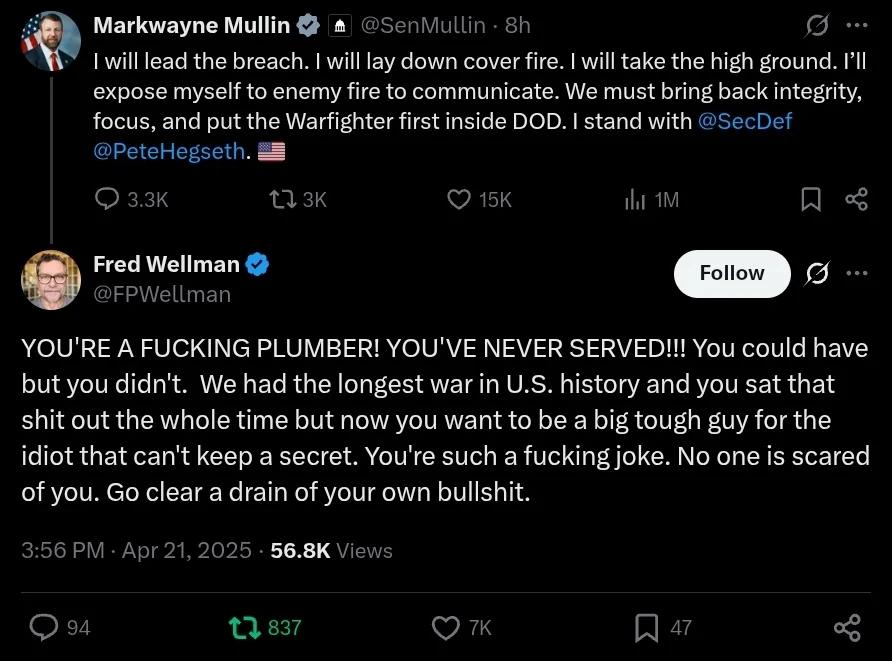
Task: Open the 3:56 PM Apr 21 timestamp
Action: (136, 551)
